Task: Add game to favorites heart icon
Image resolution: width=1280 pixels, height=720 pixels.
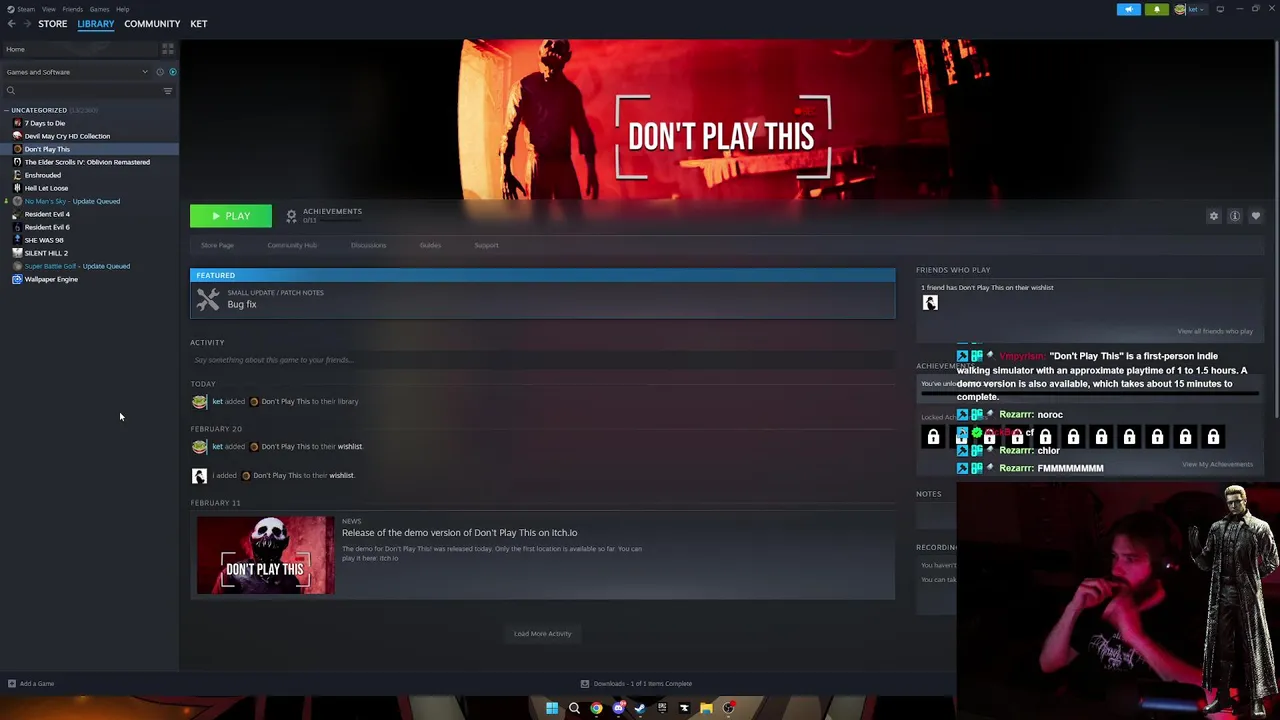Action: click(1256, 216)
